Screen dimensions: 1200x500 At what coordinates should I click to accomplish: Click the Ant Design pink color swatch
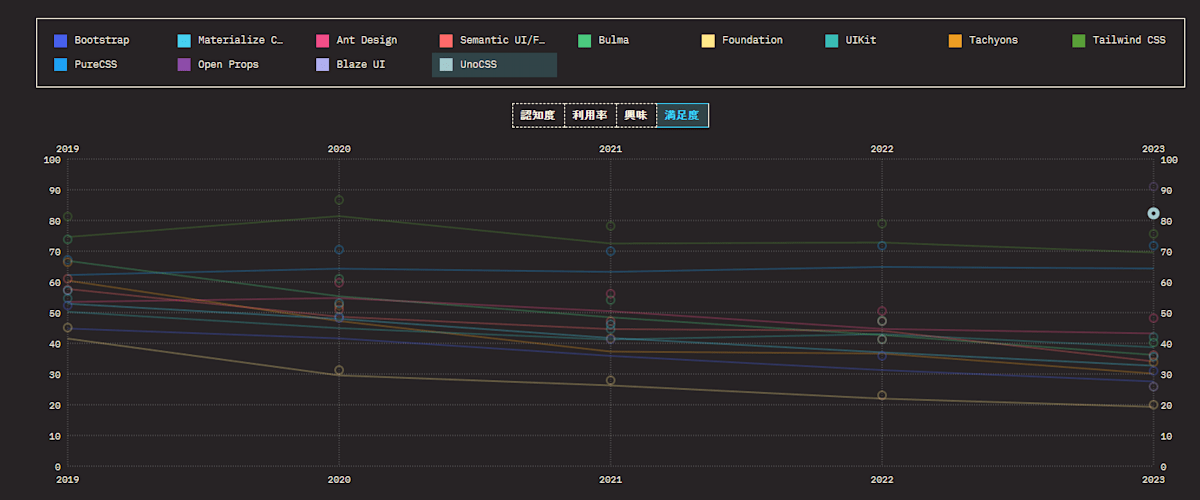(x=322, y=41)
